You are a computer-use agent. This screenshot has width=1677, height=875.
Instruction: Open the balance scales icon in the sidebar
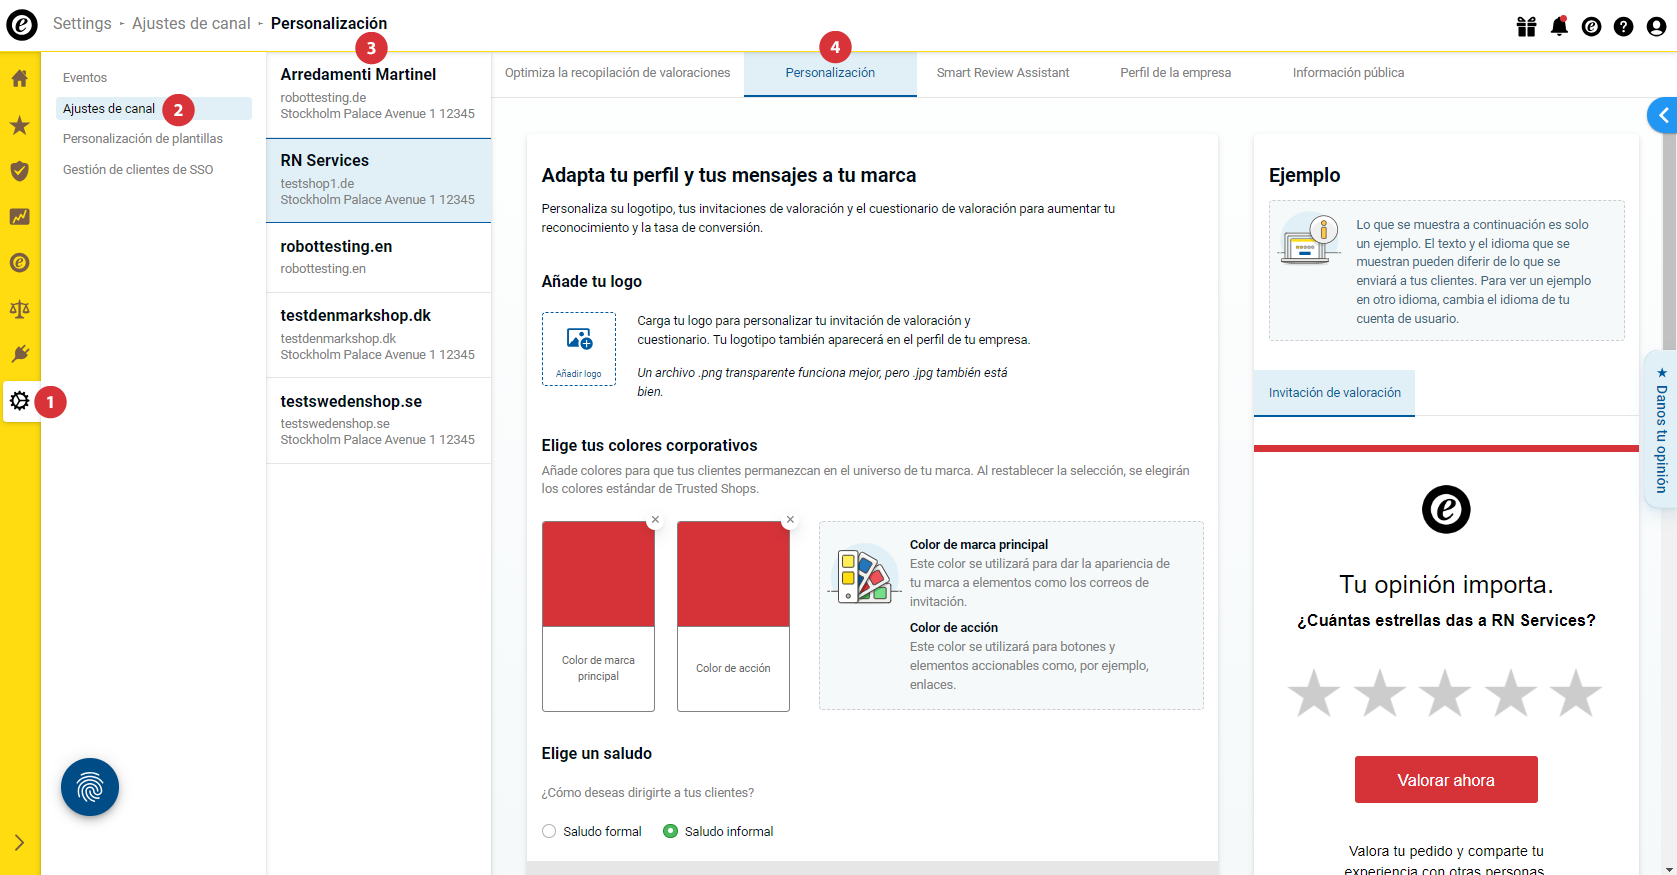click(19, 309)
